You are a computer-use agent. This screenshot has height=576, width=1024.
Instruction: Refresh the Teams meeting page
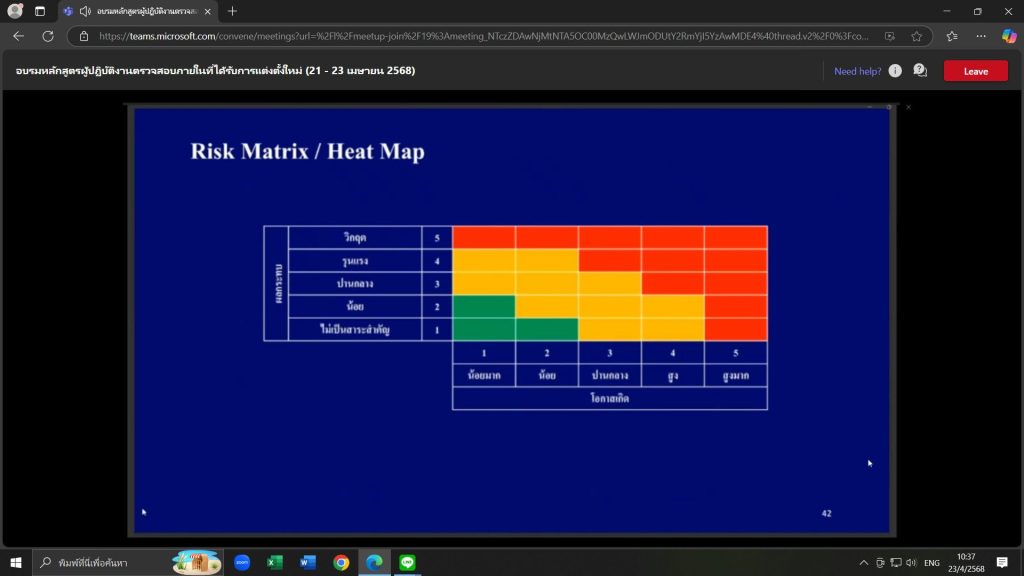point(47,36)
